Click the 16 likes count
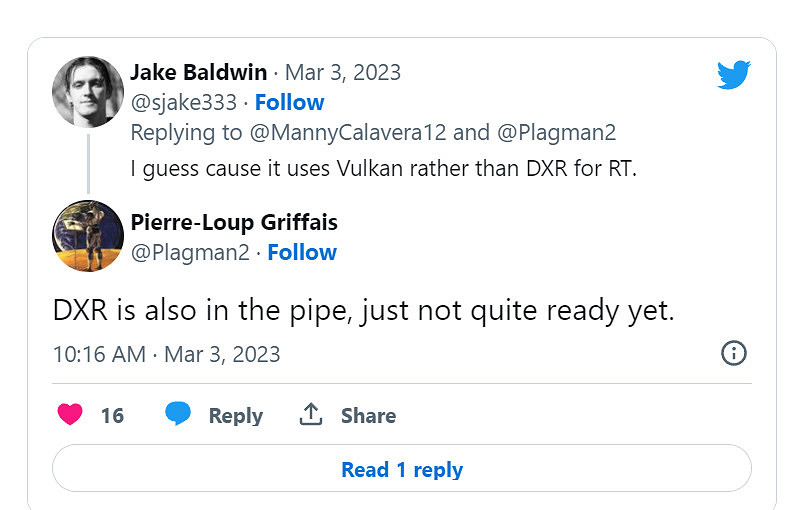The image size is (809, 510). [x=113, y=416]
